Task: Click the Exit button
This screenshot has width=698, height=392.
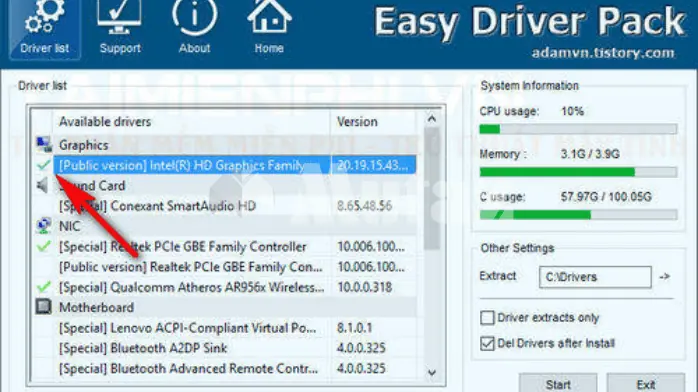Action: pos(645,384)
